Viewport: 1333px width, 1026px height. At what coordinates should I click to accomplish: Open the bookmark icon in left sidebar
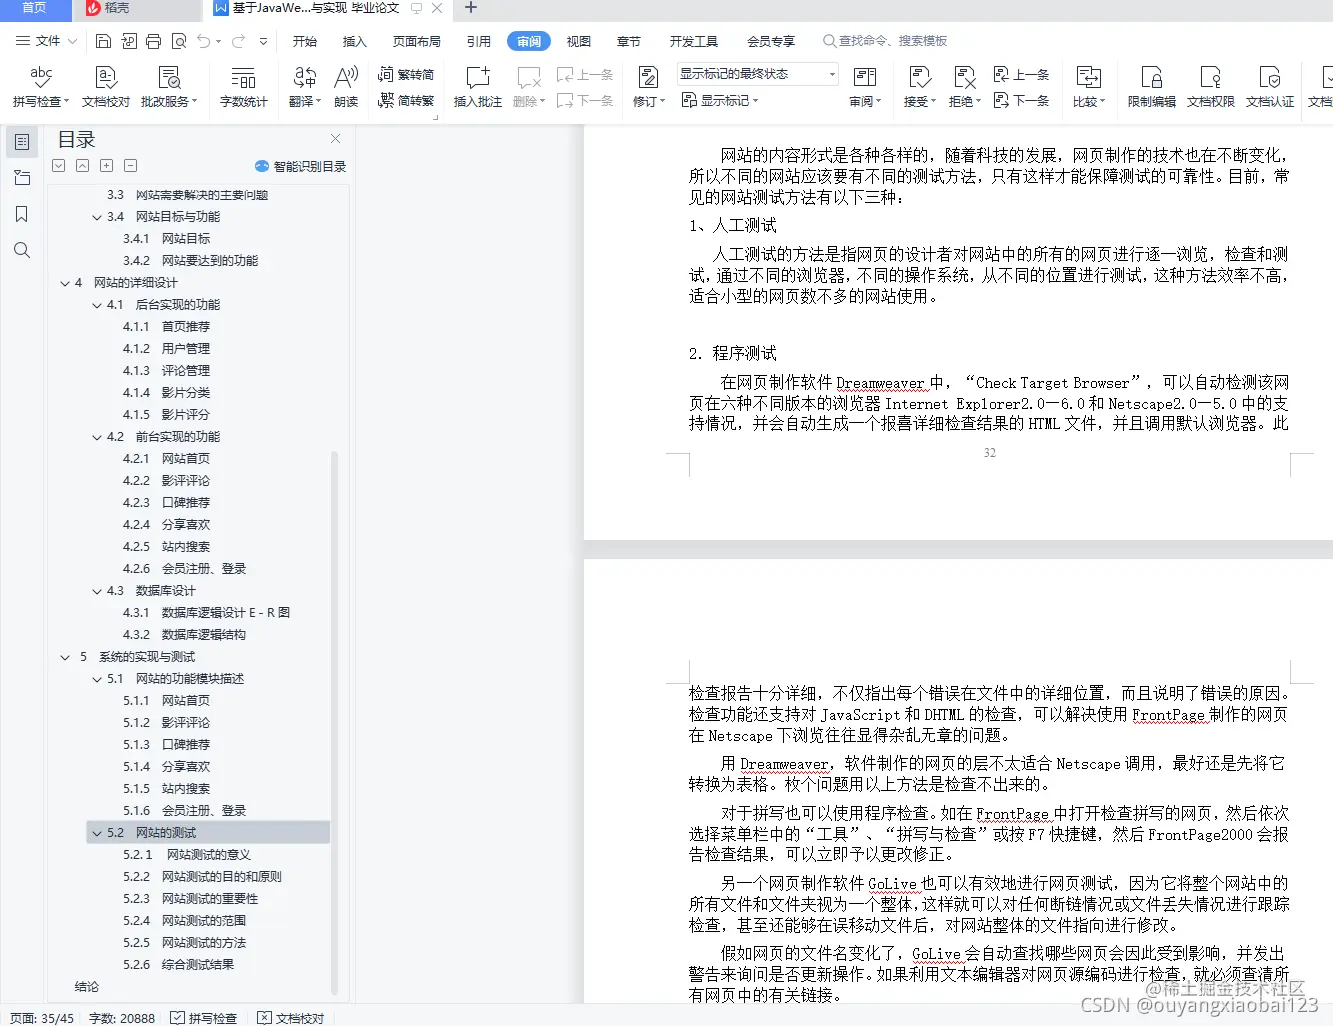[22, 214]
